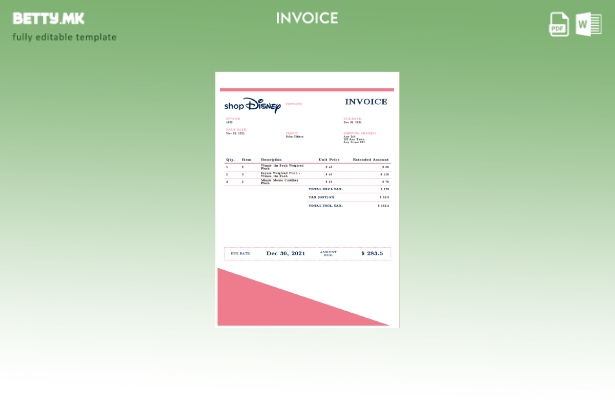
Task: Click the "fully editable template" text
Action: tap(64, 37)
